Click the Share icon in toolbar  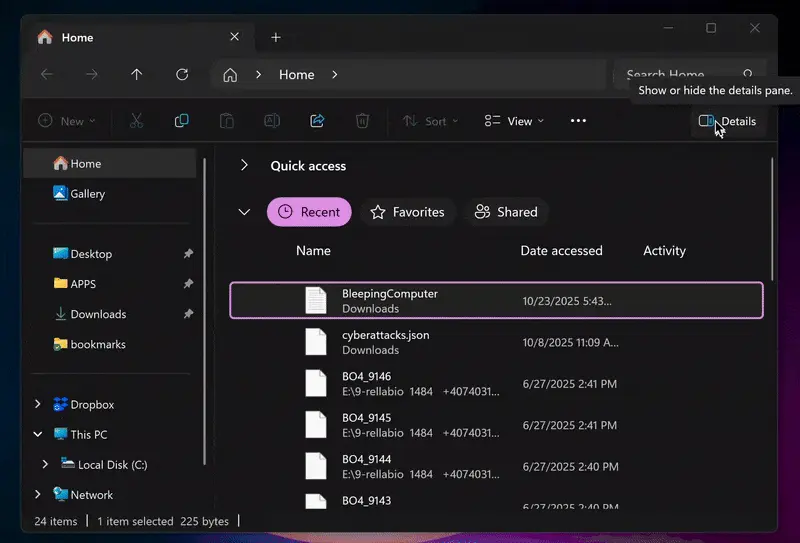coord(317,121)
